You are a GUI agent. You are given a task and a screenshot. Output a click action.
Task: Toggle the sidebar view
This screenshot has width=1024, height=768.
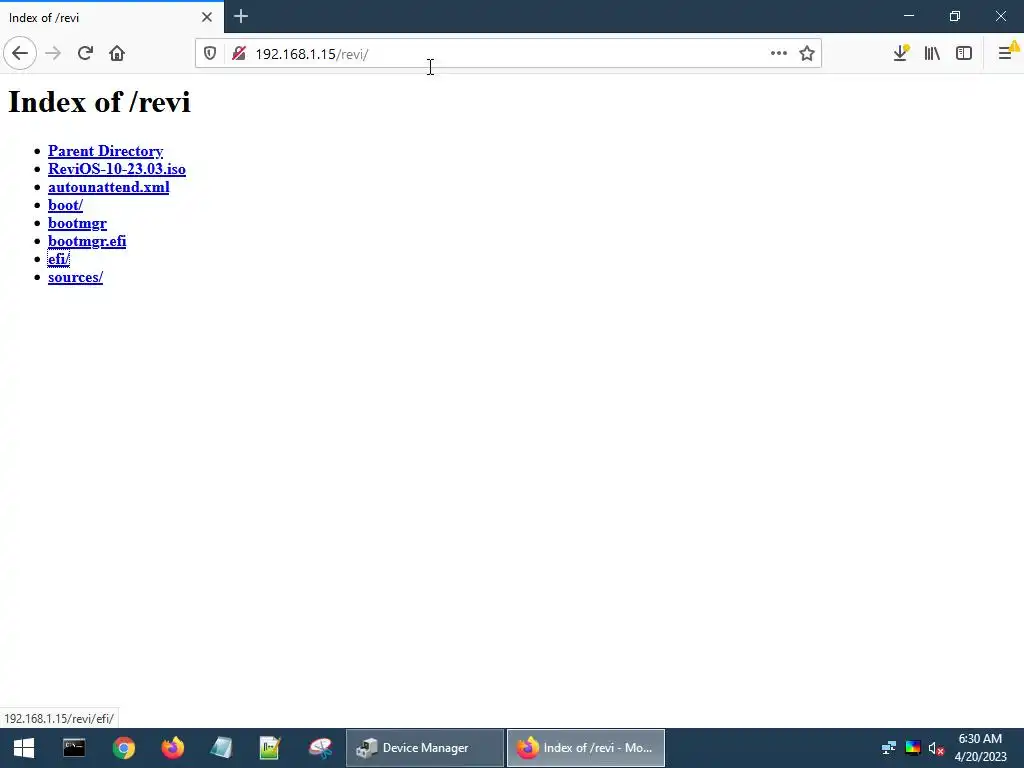[x=964, y=54]
